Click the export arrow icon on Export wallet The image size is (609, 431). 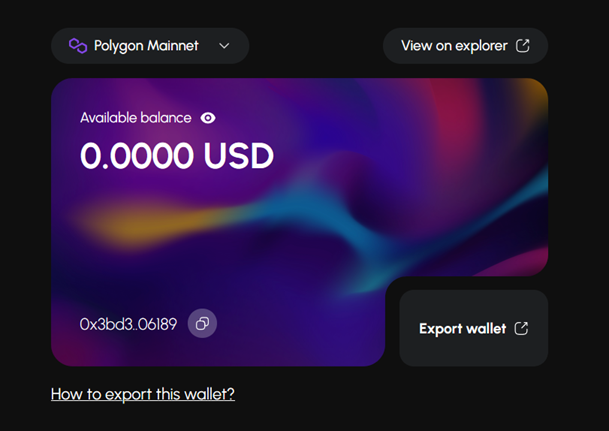(x=521, y=328)
